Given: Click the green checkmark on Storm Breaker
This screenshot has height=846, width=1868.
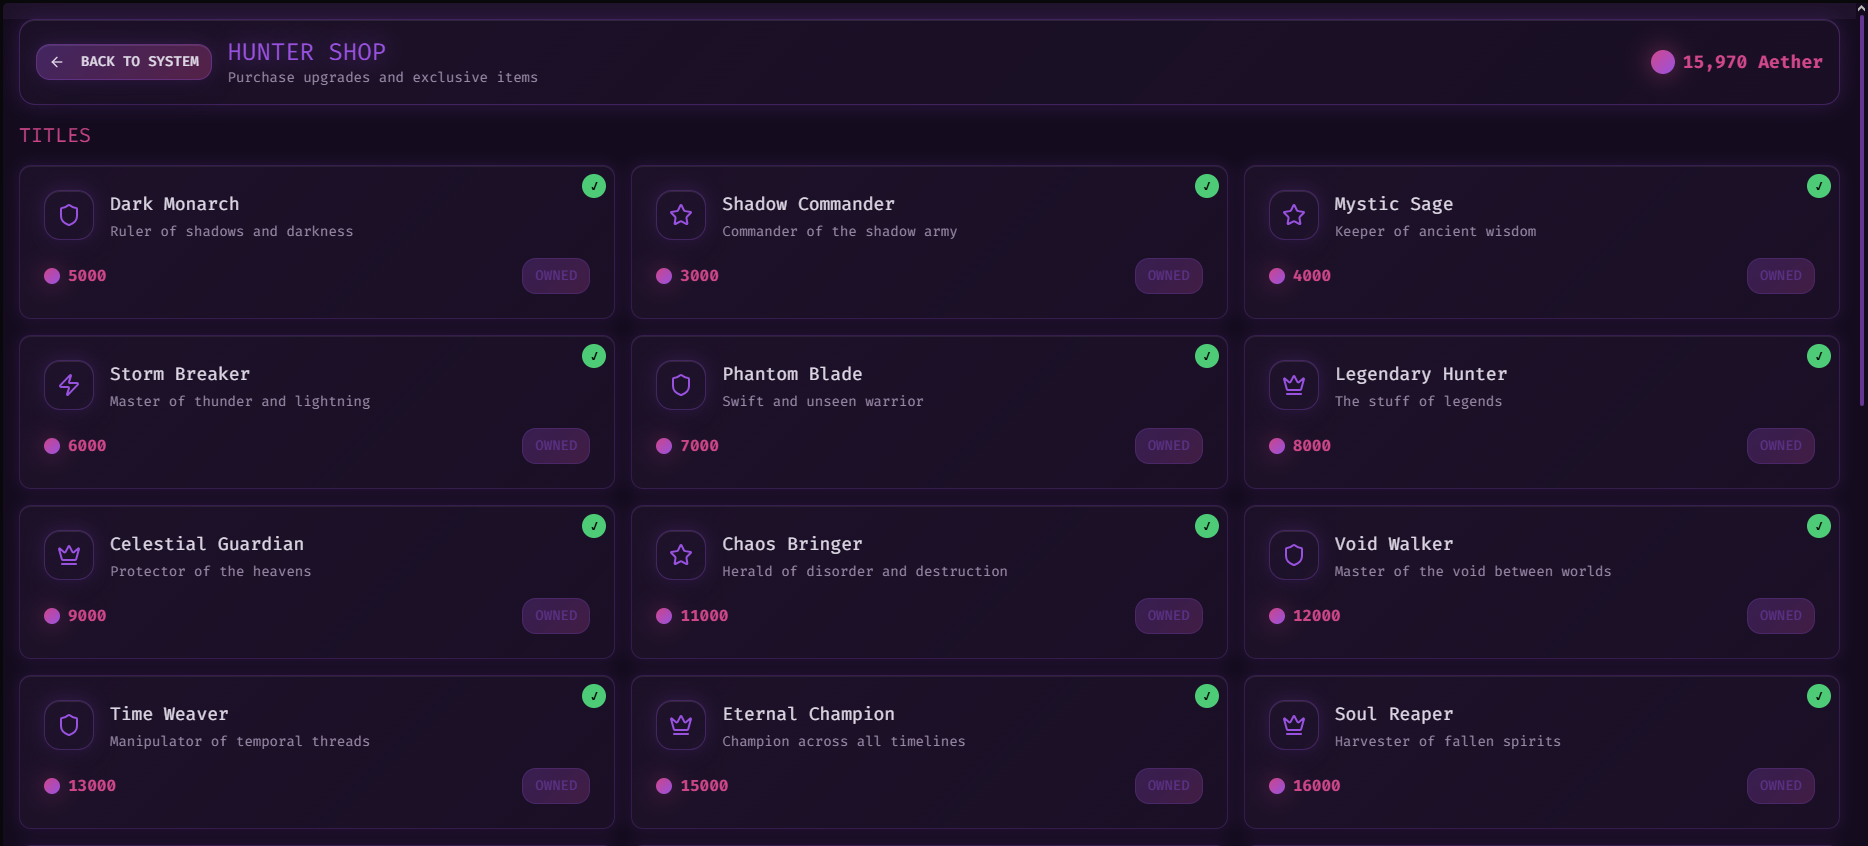Looking at the screenshot, I should tap(594, 356).
